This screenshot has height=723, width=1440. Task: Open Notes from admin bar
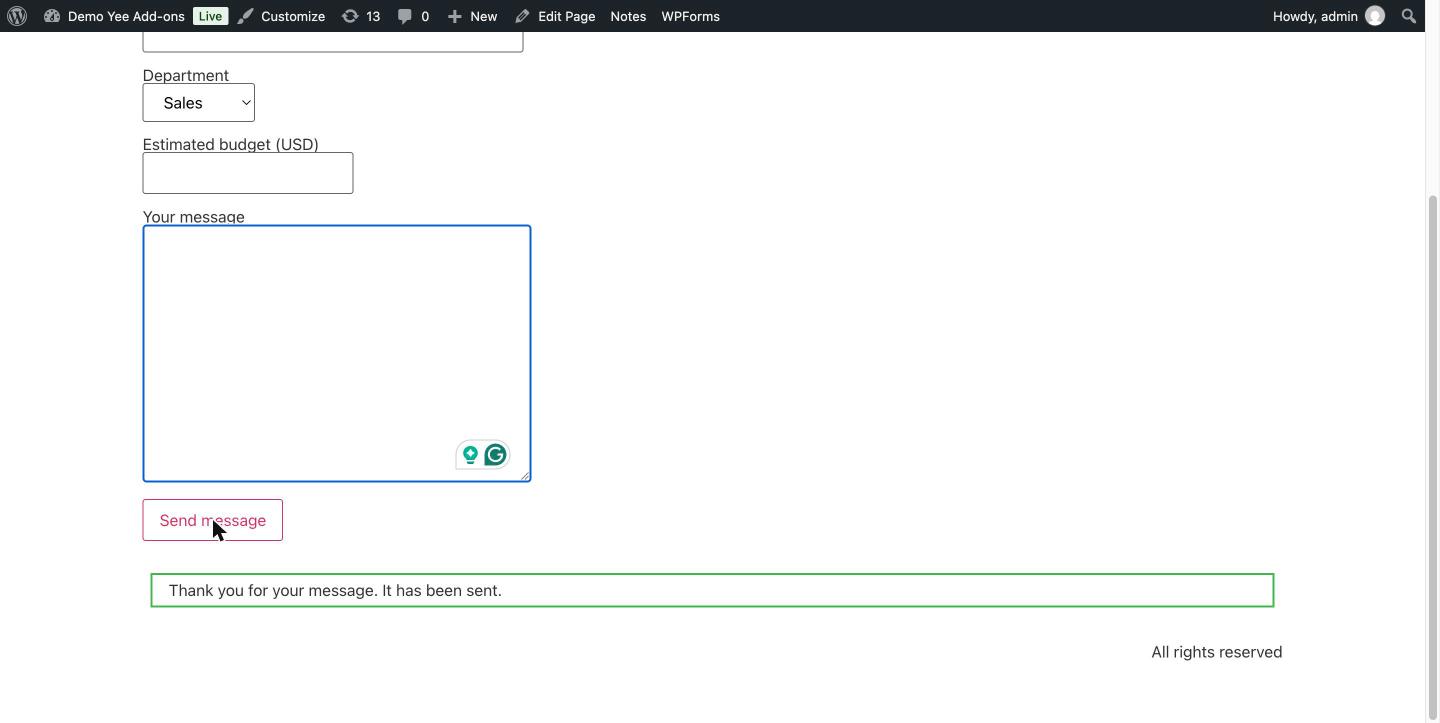(628, 16)
